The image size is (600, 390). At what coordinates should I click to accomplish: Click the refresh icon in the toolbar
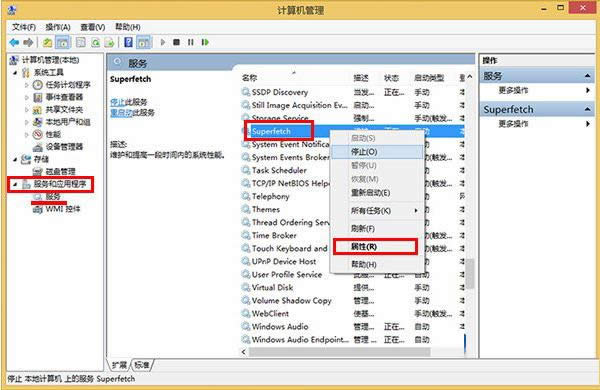(x=95, y=42)
